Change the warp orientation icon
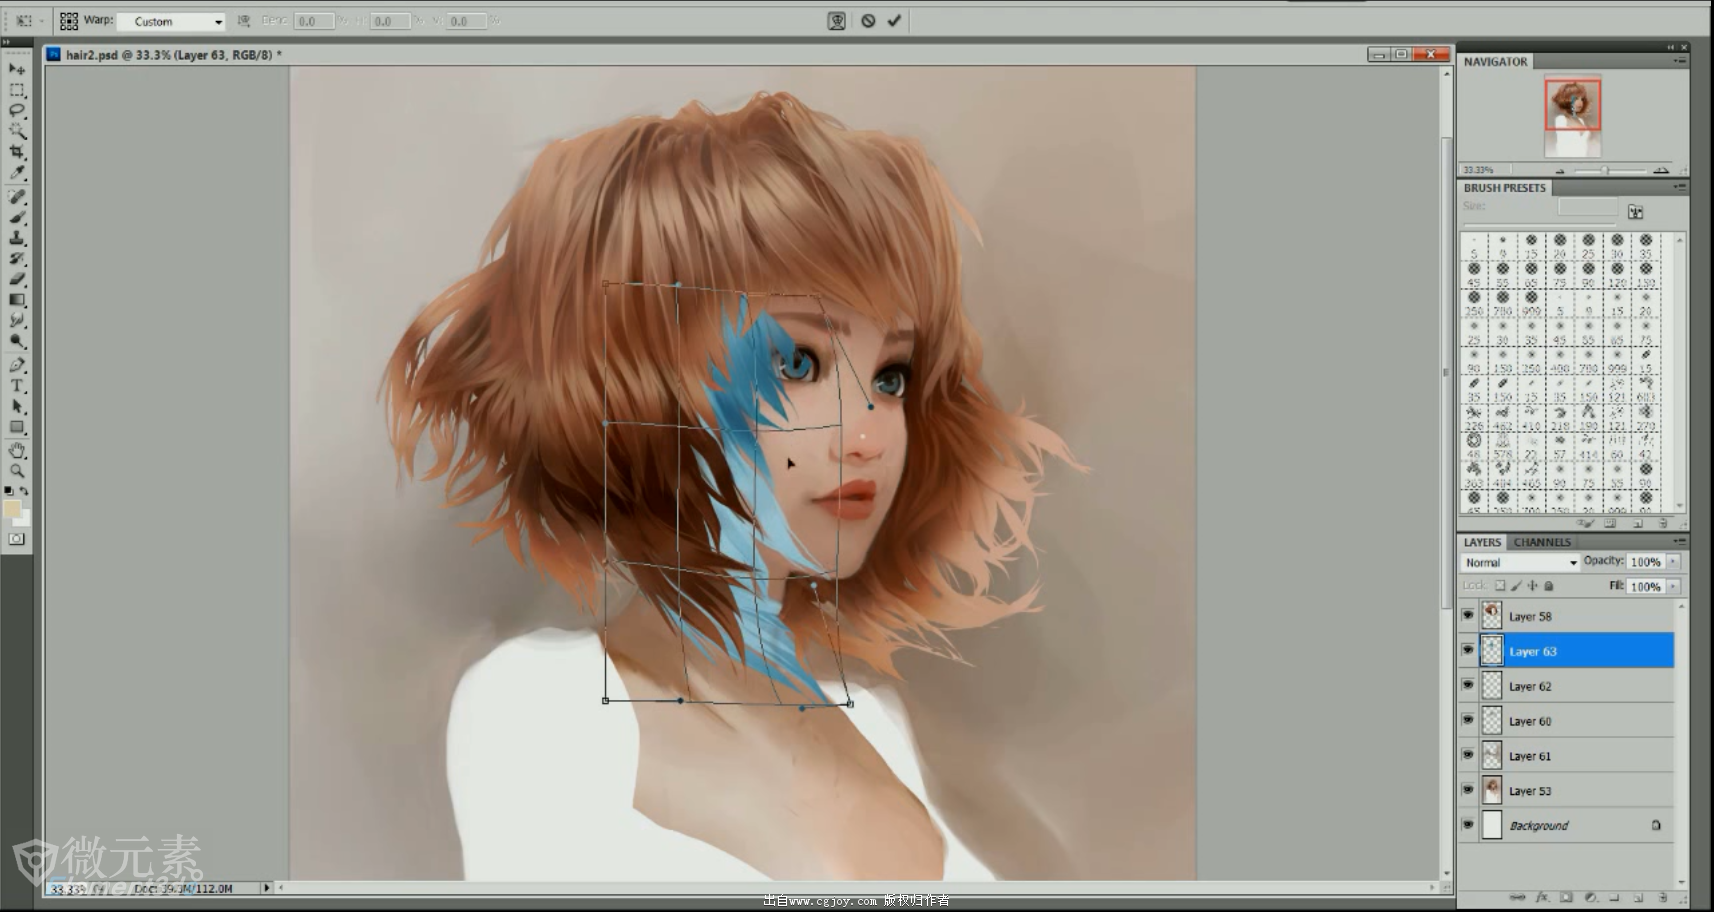The image size is (1714, 912). tap(243, 21)
